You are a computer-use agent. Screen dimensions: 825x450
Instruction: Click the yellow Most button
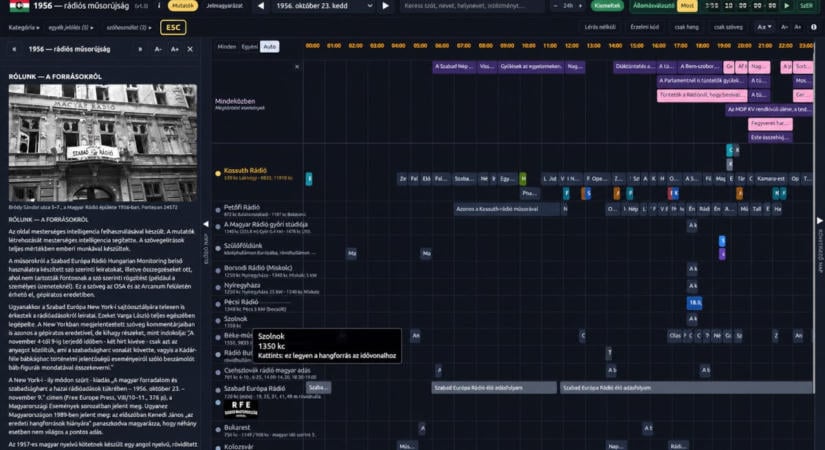tap(687, 6)
